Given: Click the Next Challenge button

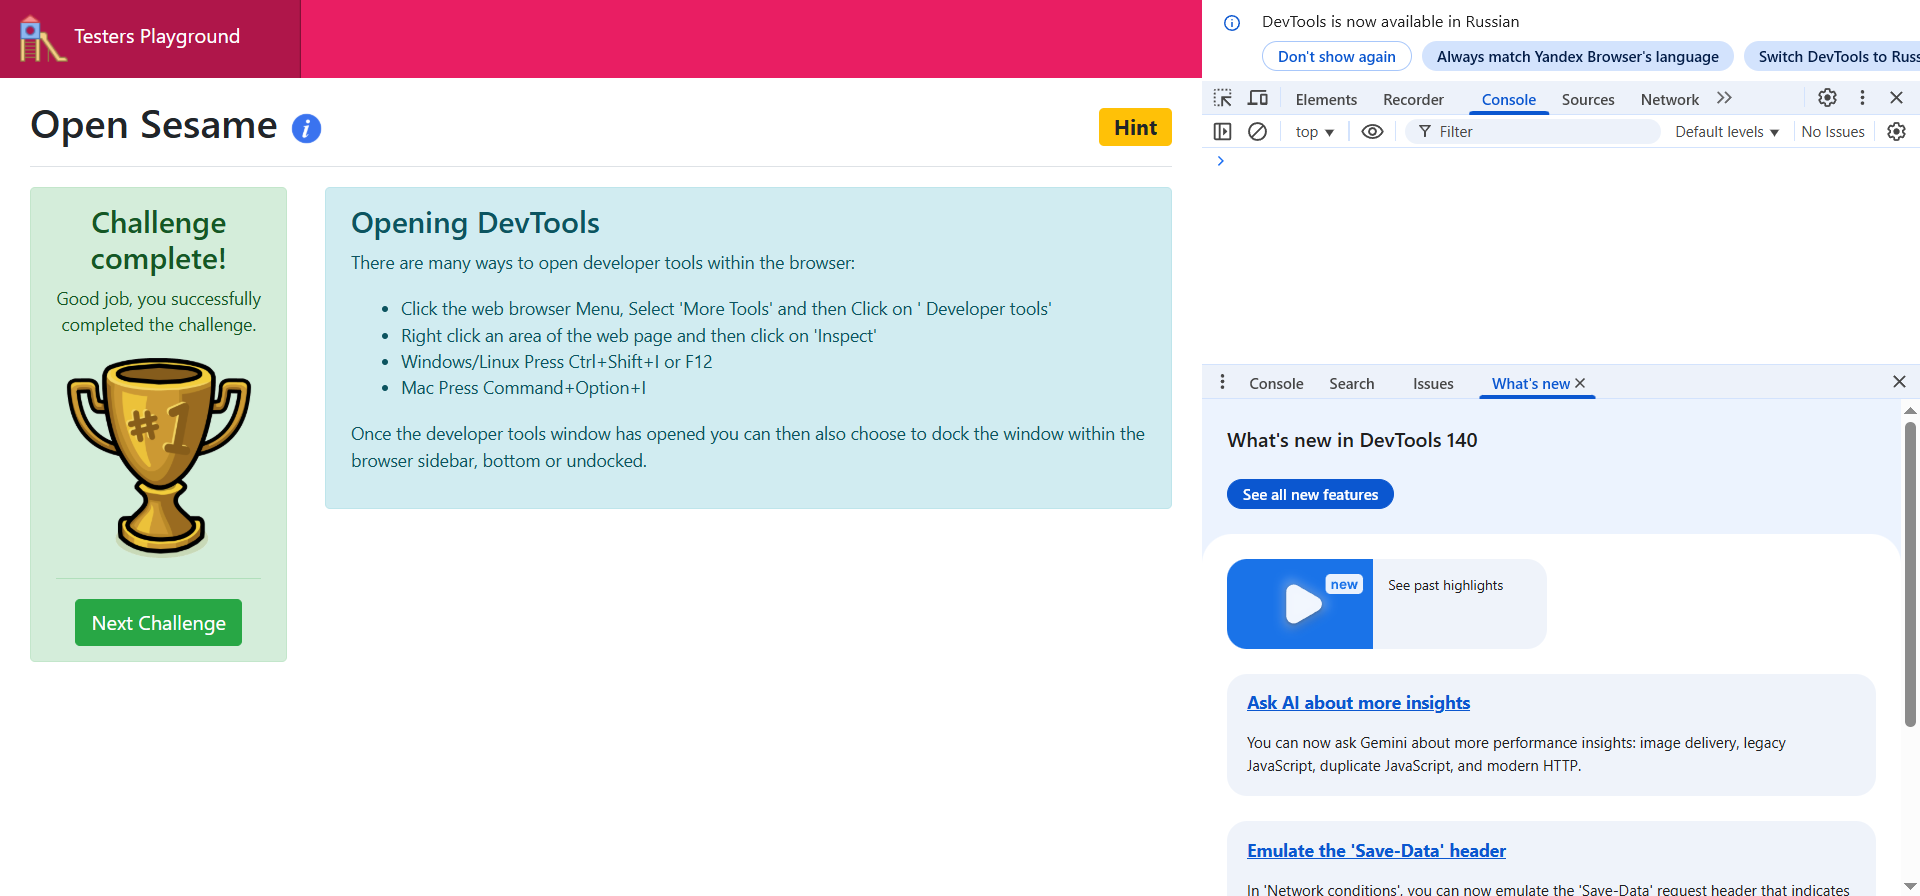Looking at the screenshot, I should pos(158,622).
